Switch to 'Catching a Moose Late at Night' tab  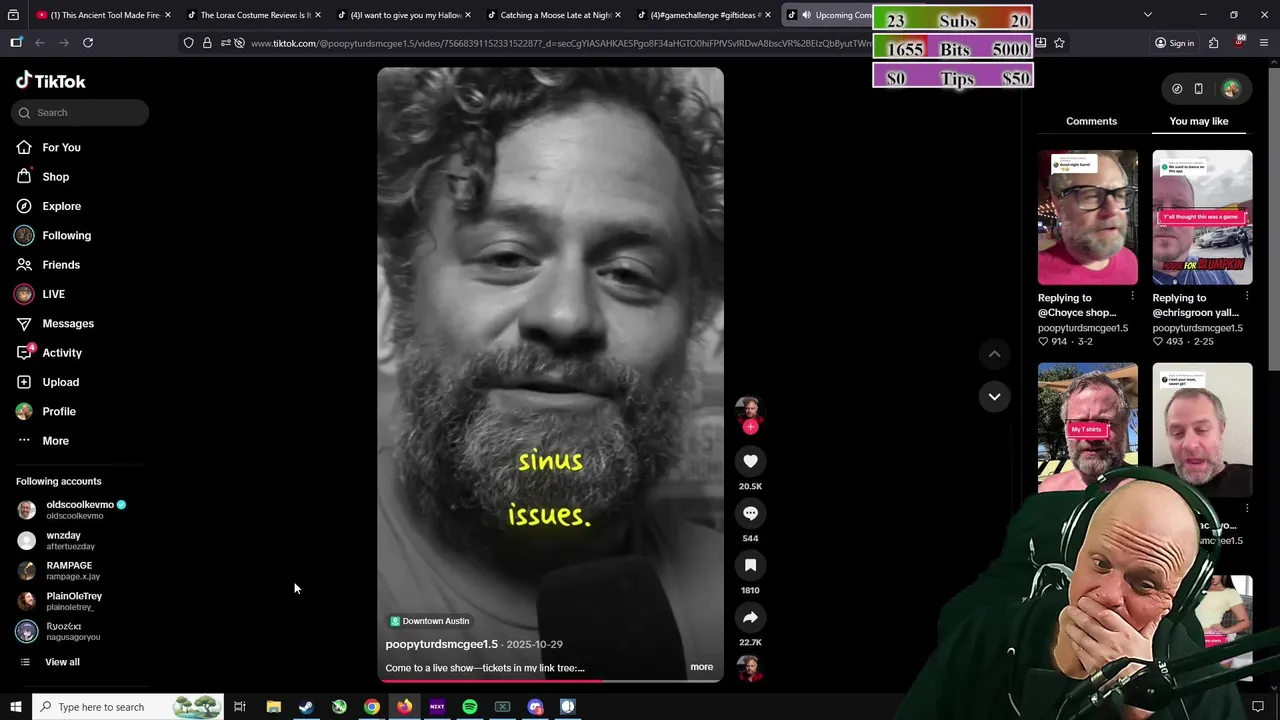[554, 15]
